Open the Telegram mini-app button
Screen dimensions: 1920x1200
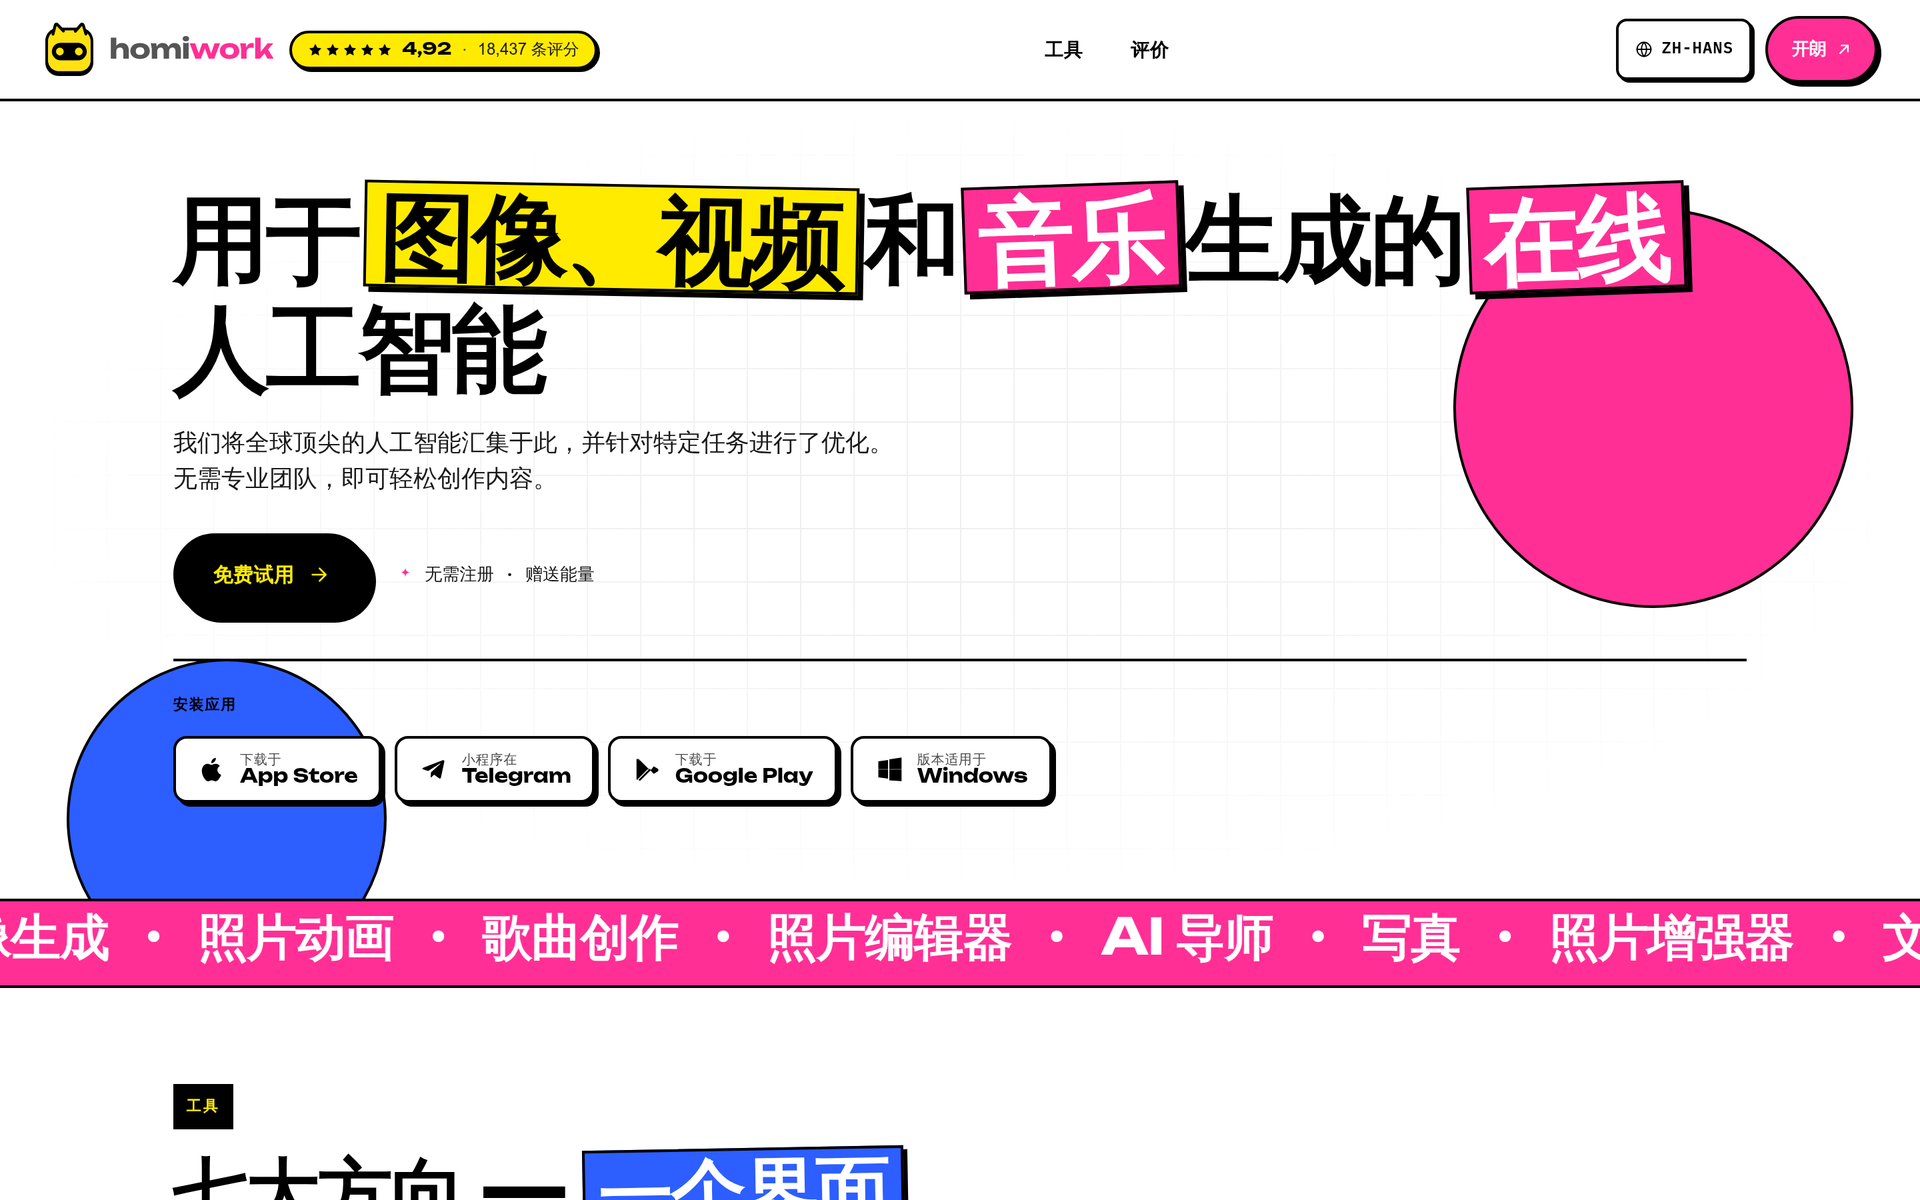[x=495, y=769]
